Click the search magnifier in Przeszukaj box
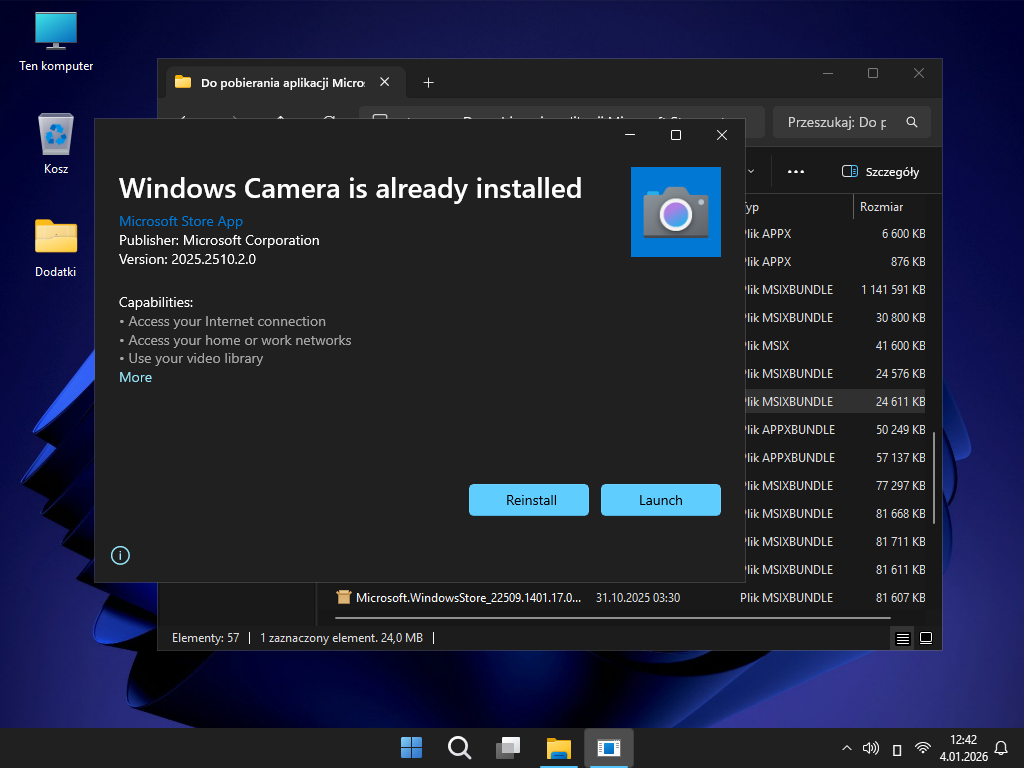 pyautogui.click(x=912, y=122)
